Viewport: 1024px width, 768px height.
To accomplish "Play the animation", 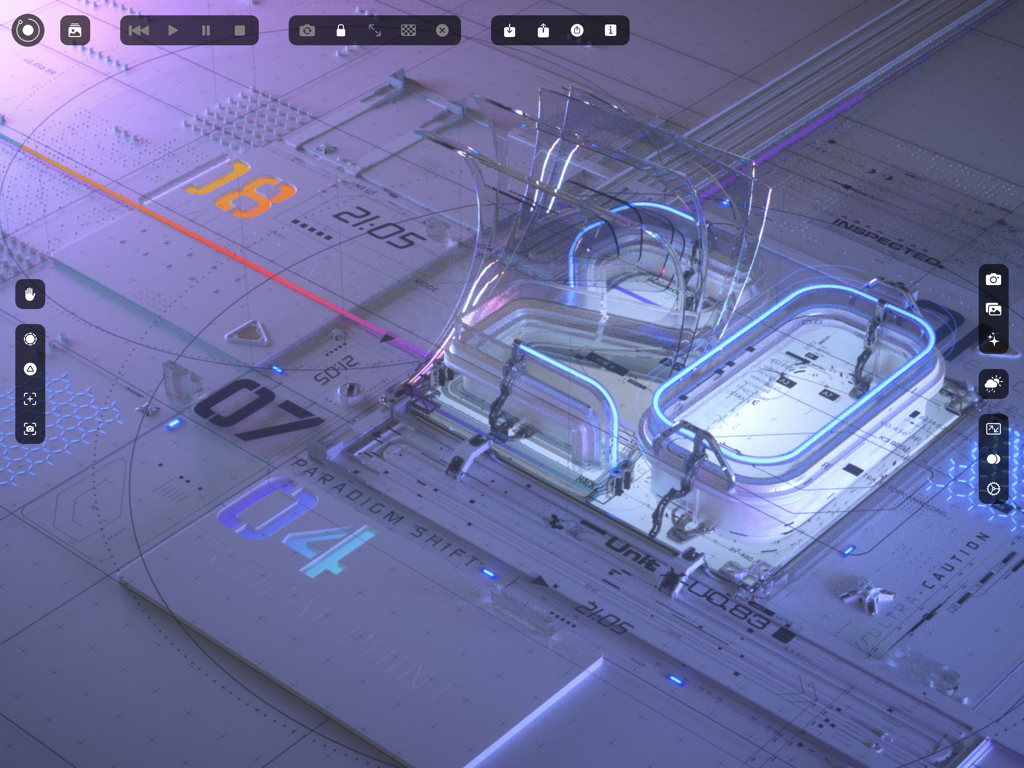I will 172,30.
